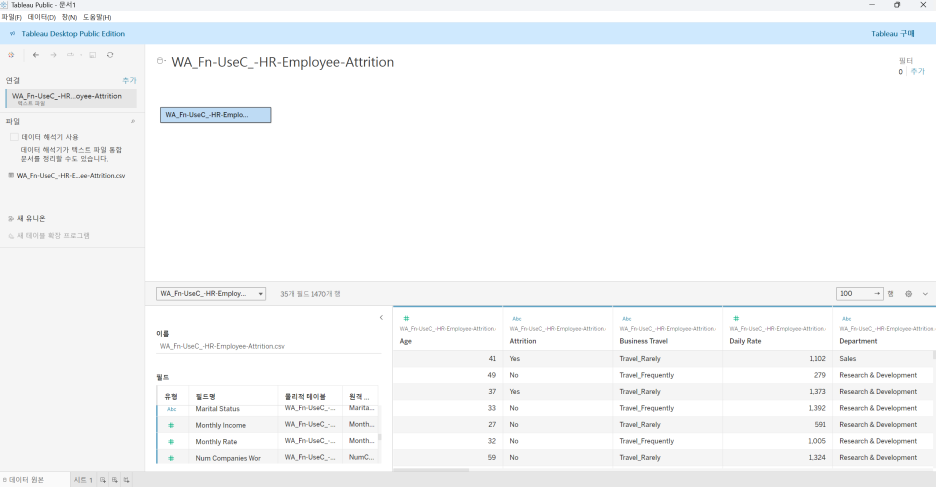
Task: Click the type icon of Monthly Rate field
Action: 171,442
